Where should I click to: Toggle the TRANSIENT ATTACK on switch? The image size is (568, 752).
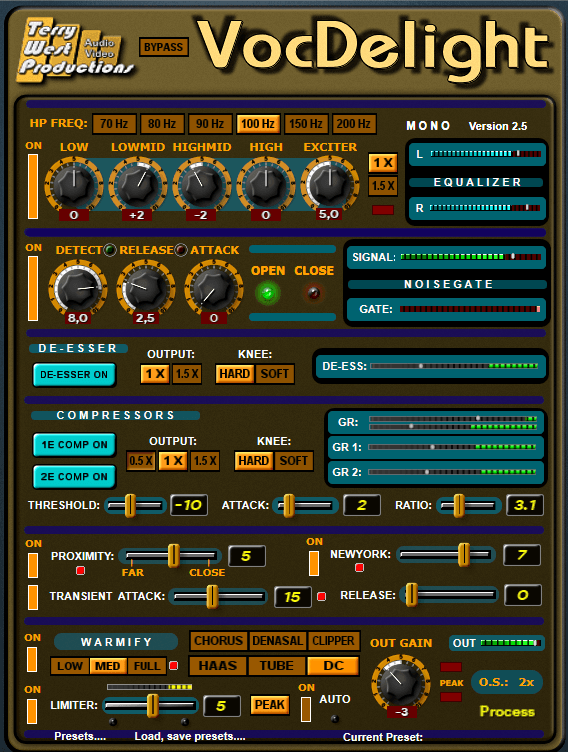click(33, 598)
